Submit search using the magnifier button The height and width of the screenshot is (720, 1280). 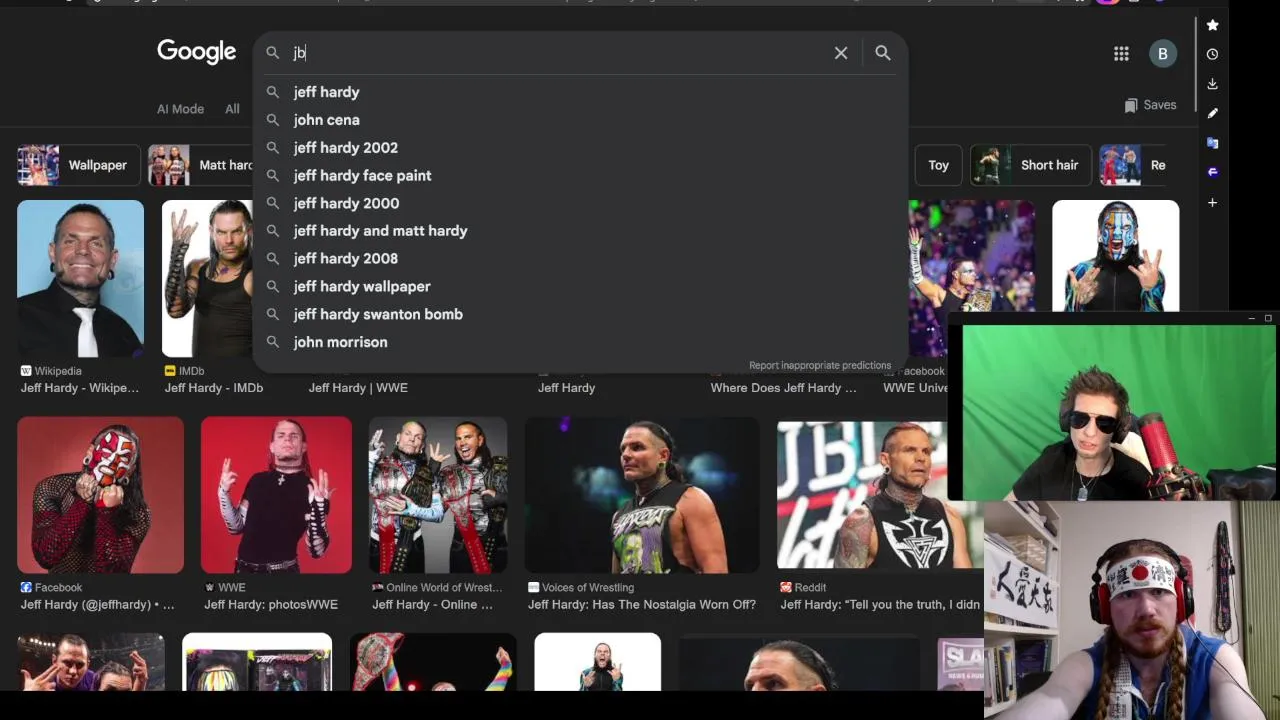pyautogui.click(x=882, y=53)
